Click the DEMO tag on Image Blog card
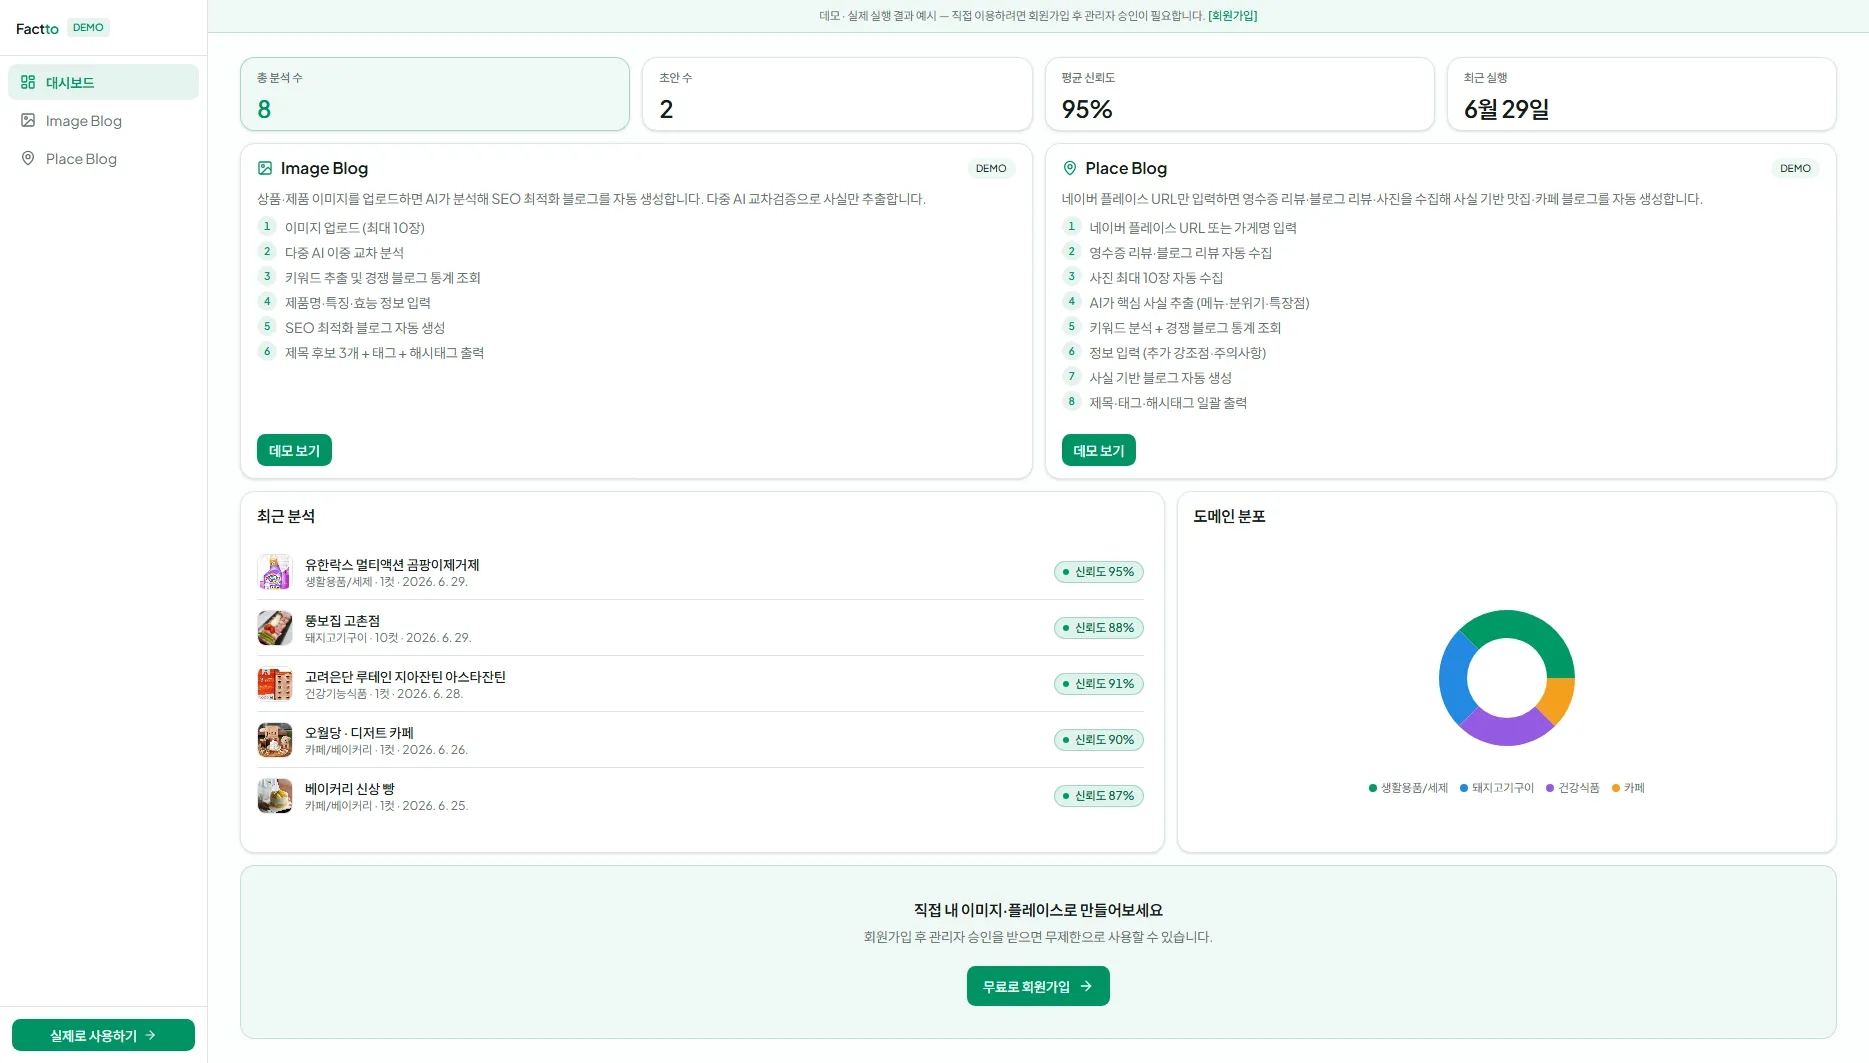This screenshot has height=1063, width=1869. pyautogui.click(x=991, y=168)
